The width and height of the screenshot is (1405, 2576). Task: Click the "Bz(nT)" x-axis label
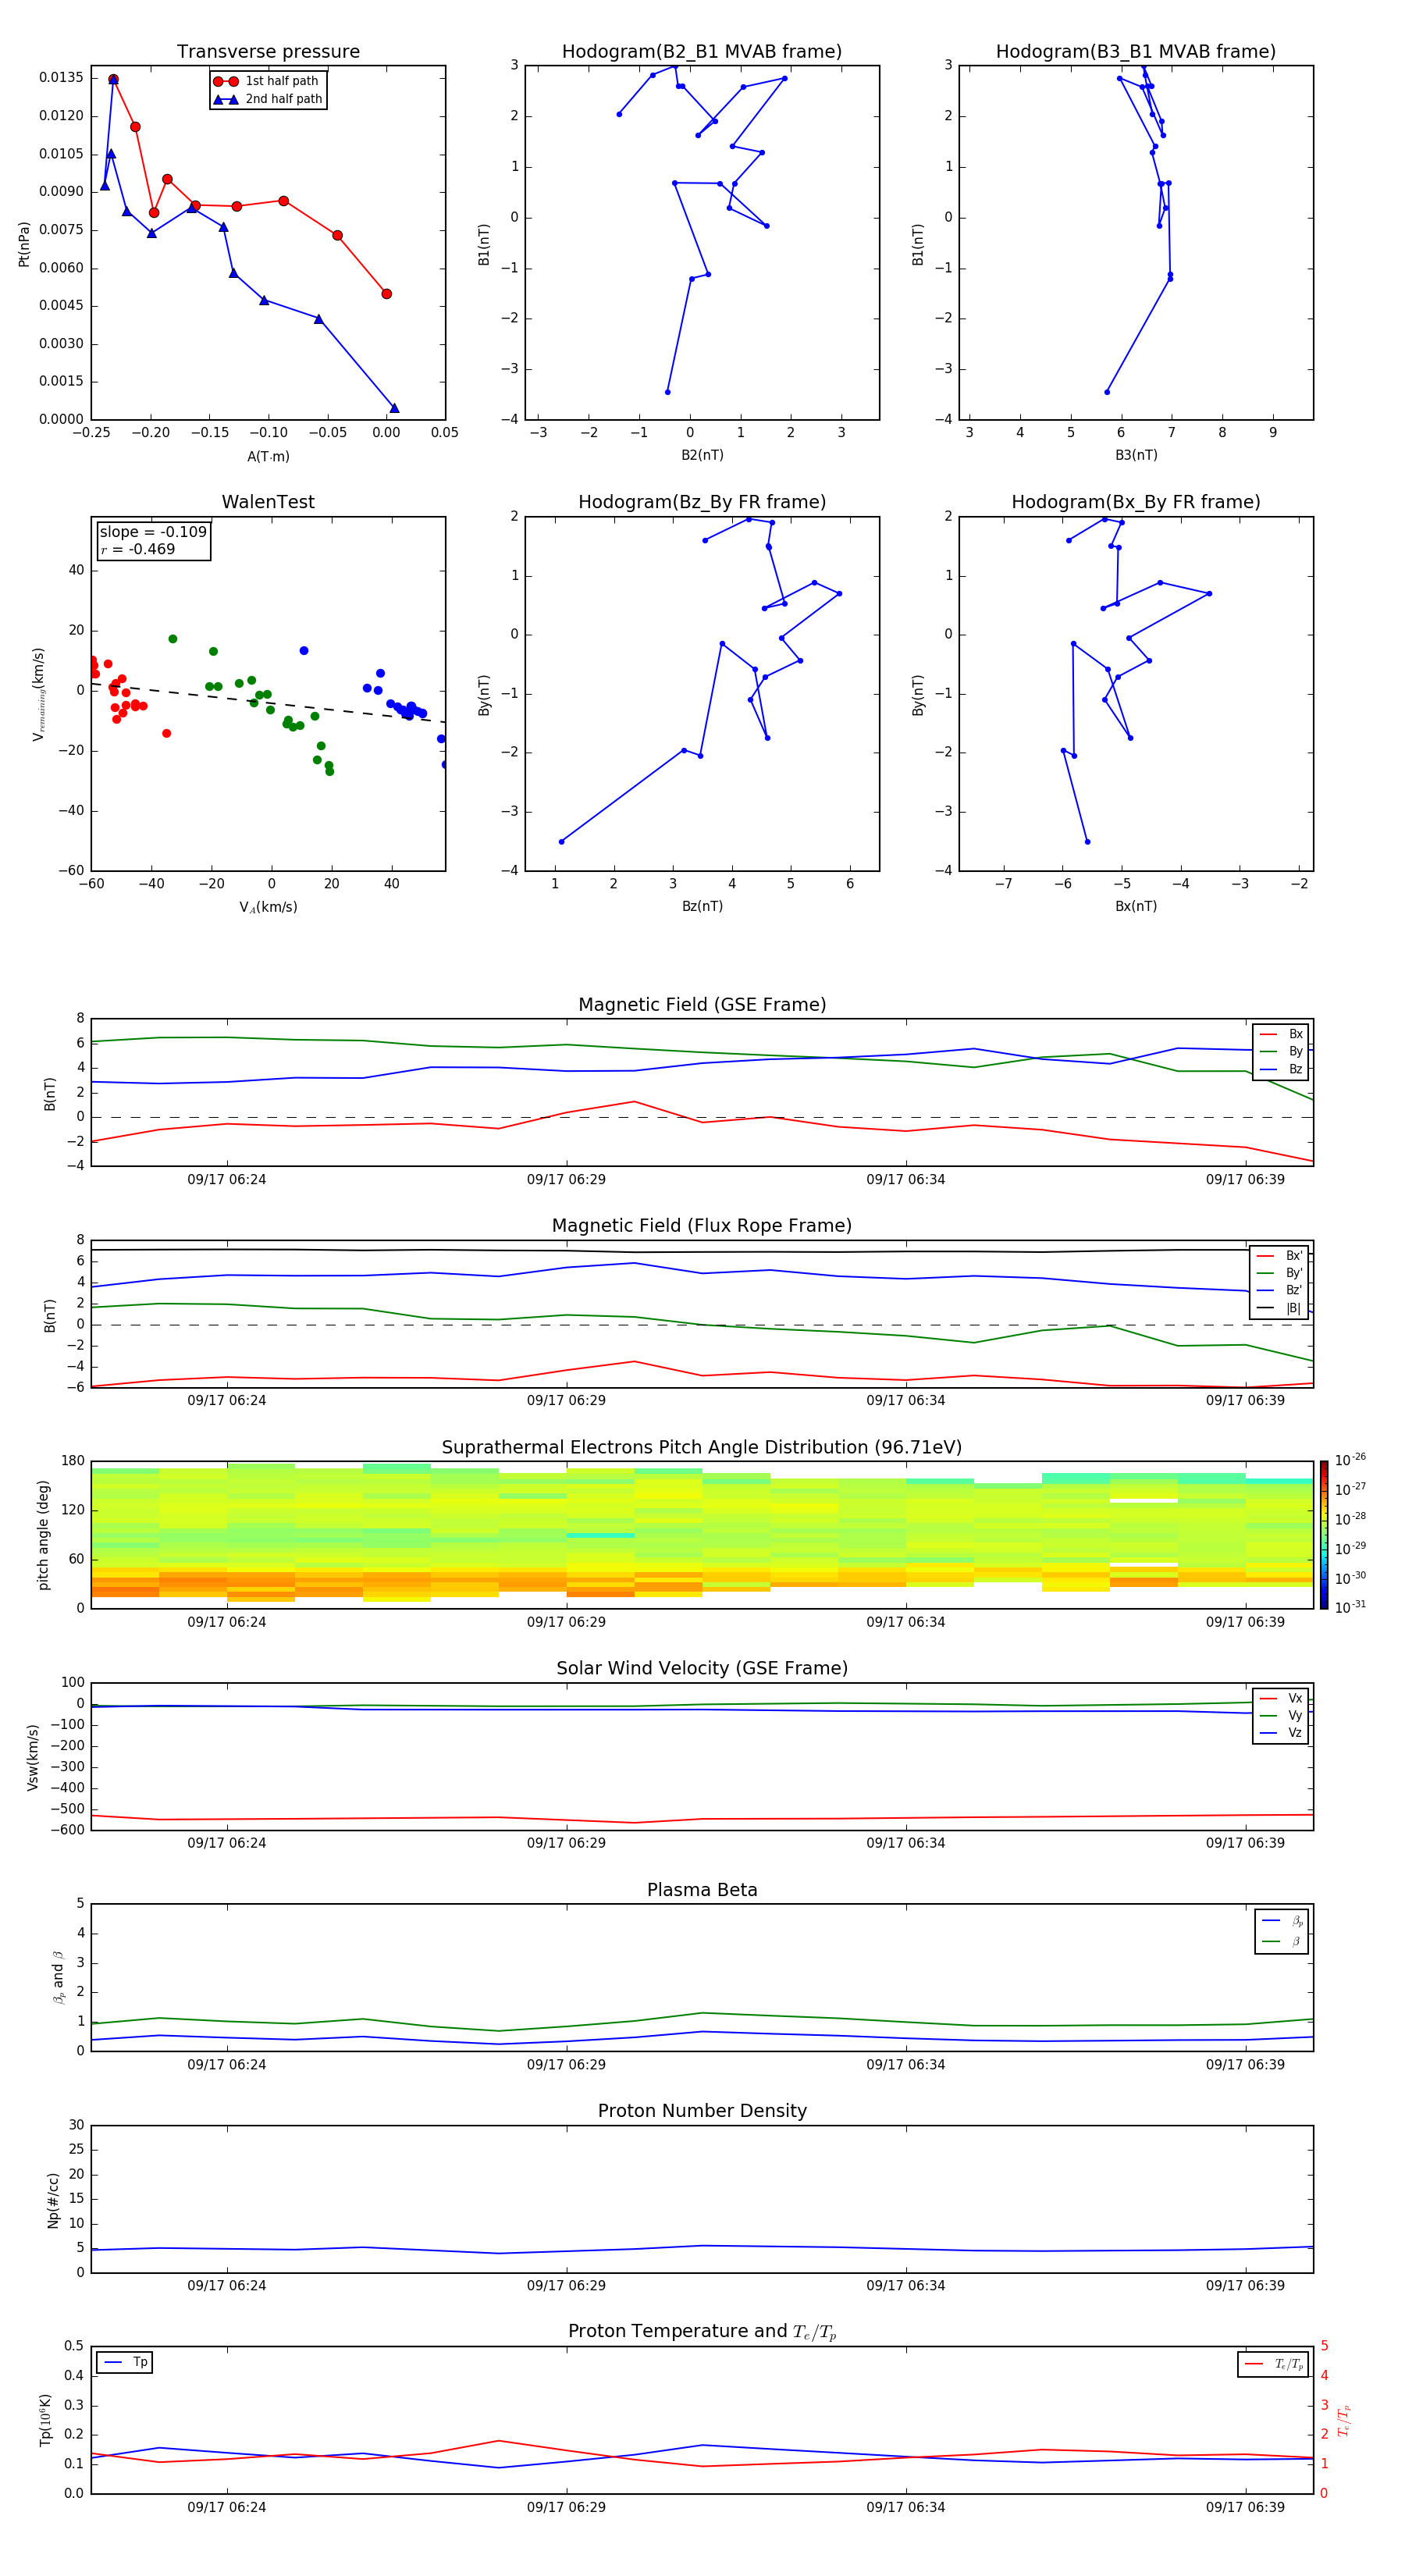[702, 906]
